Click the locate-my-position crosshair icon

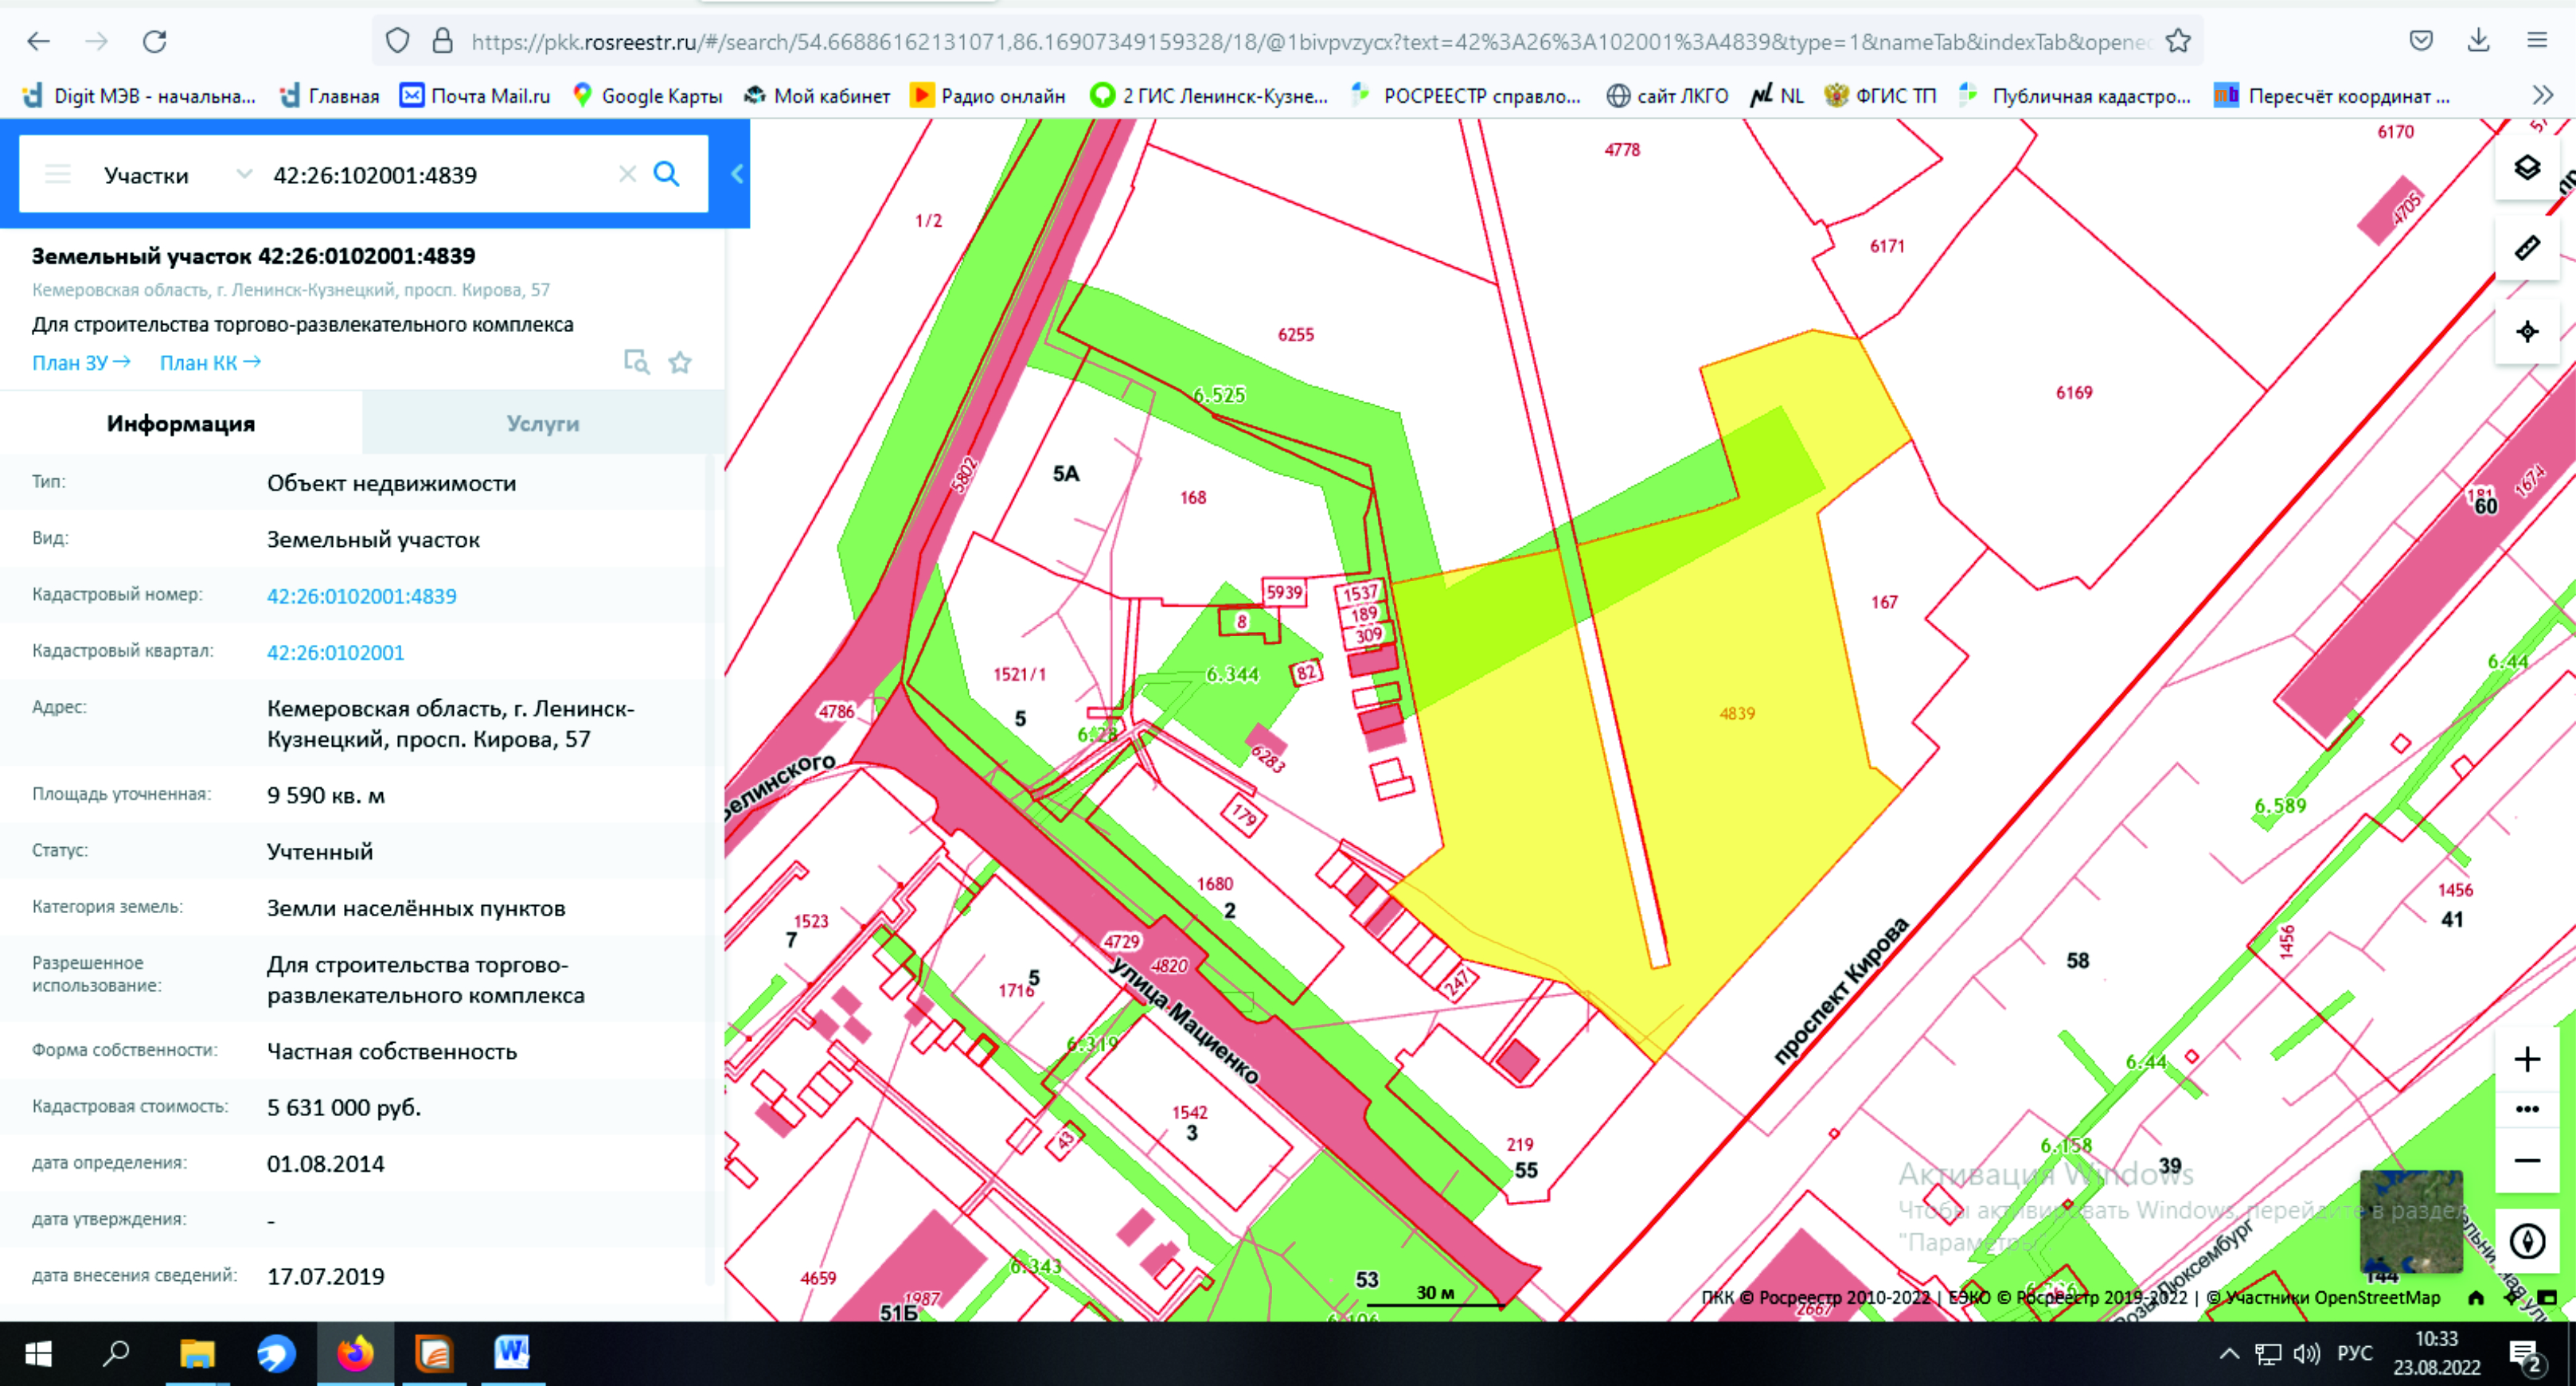2526,331
